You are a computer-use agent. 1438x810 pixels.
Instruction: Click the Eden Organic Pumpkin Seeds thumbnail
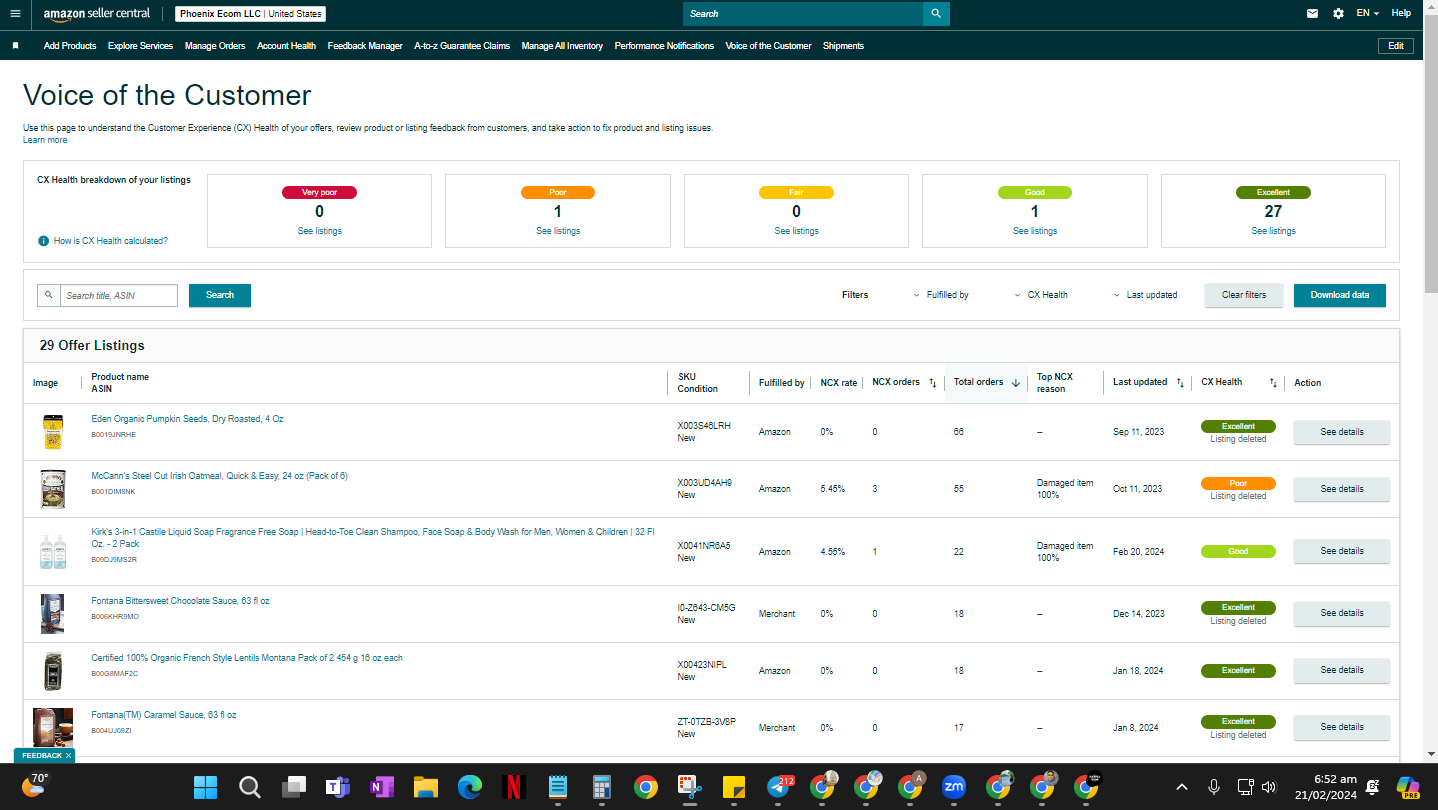tap(52, 432)
